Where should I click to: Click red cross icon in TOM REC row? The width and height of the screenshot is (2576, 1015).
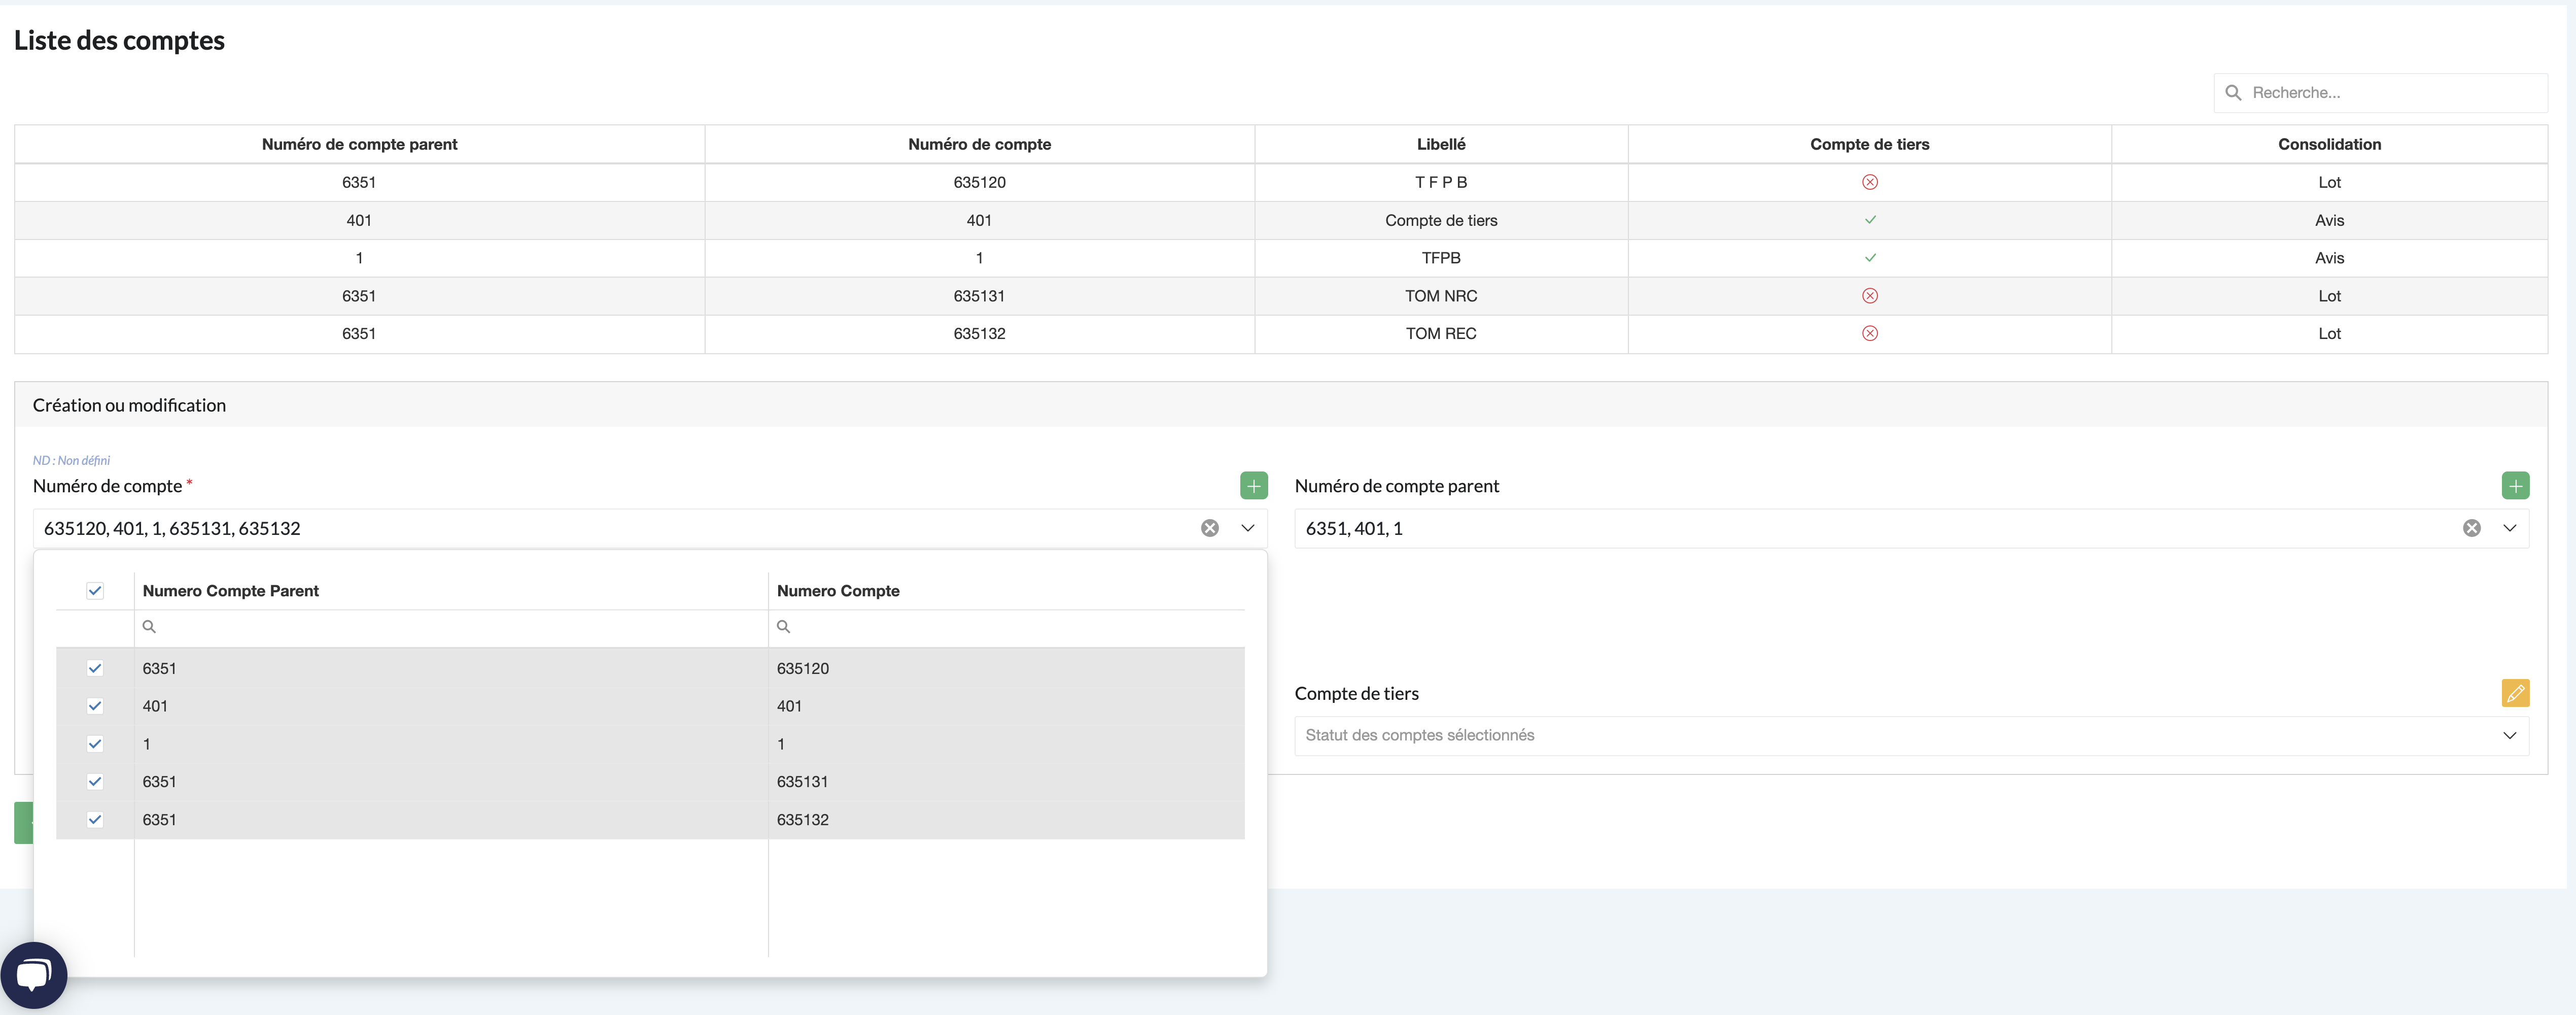point(1869,333)
